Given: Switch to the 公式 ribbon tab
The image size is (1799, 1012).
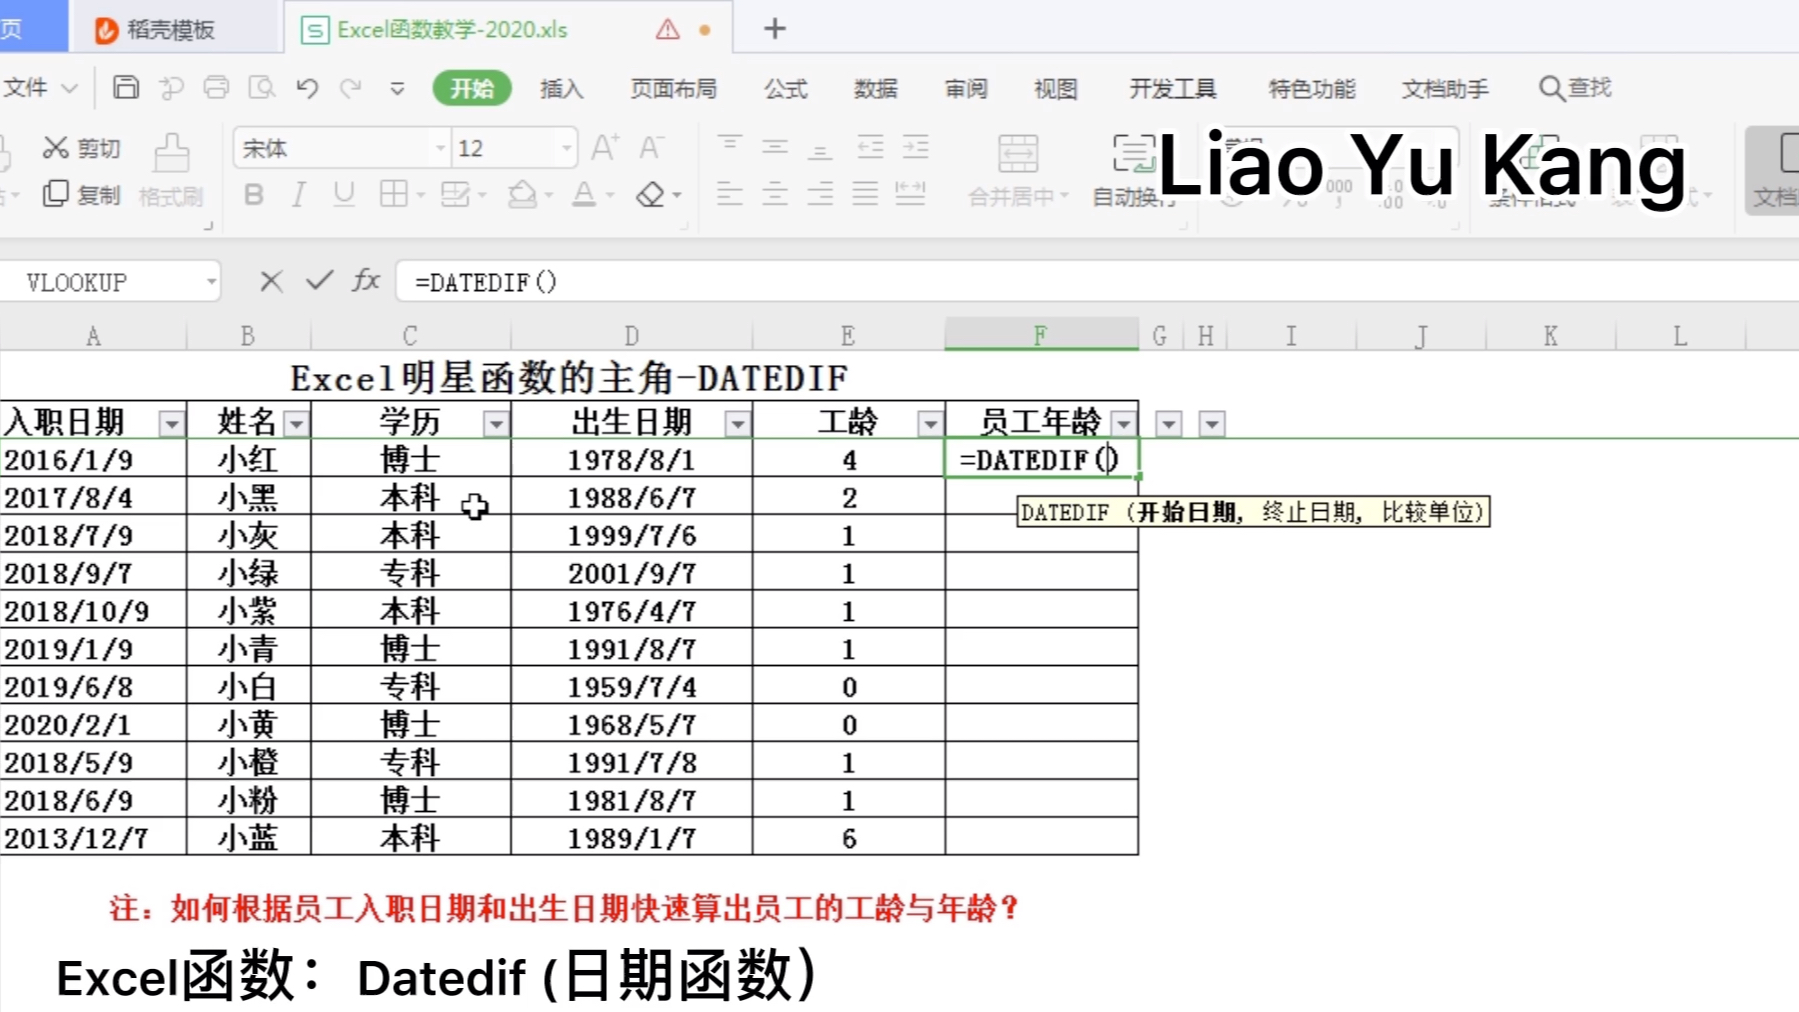Looking at the screenshot, I should coord(784,88).
